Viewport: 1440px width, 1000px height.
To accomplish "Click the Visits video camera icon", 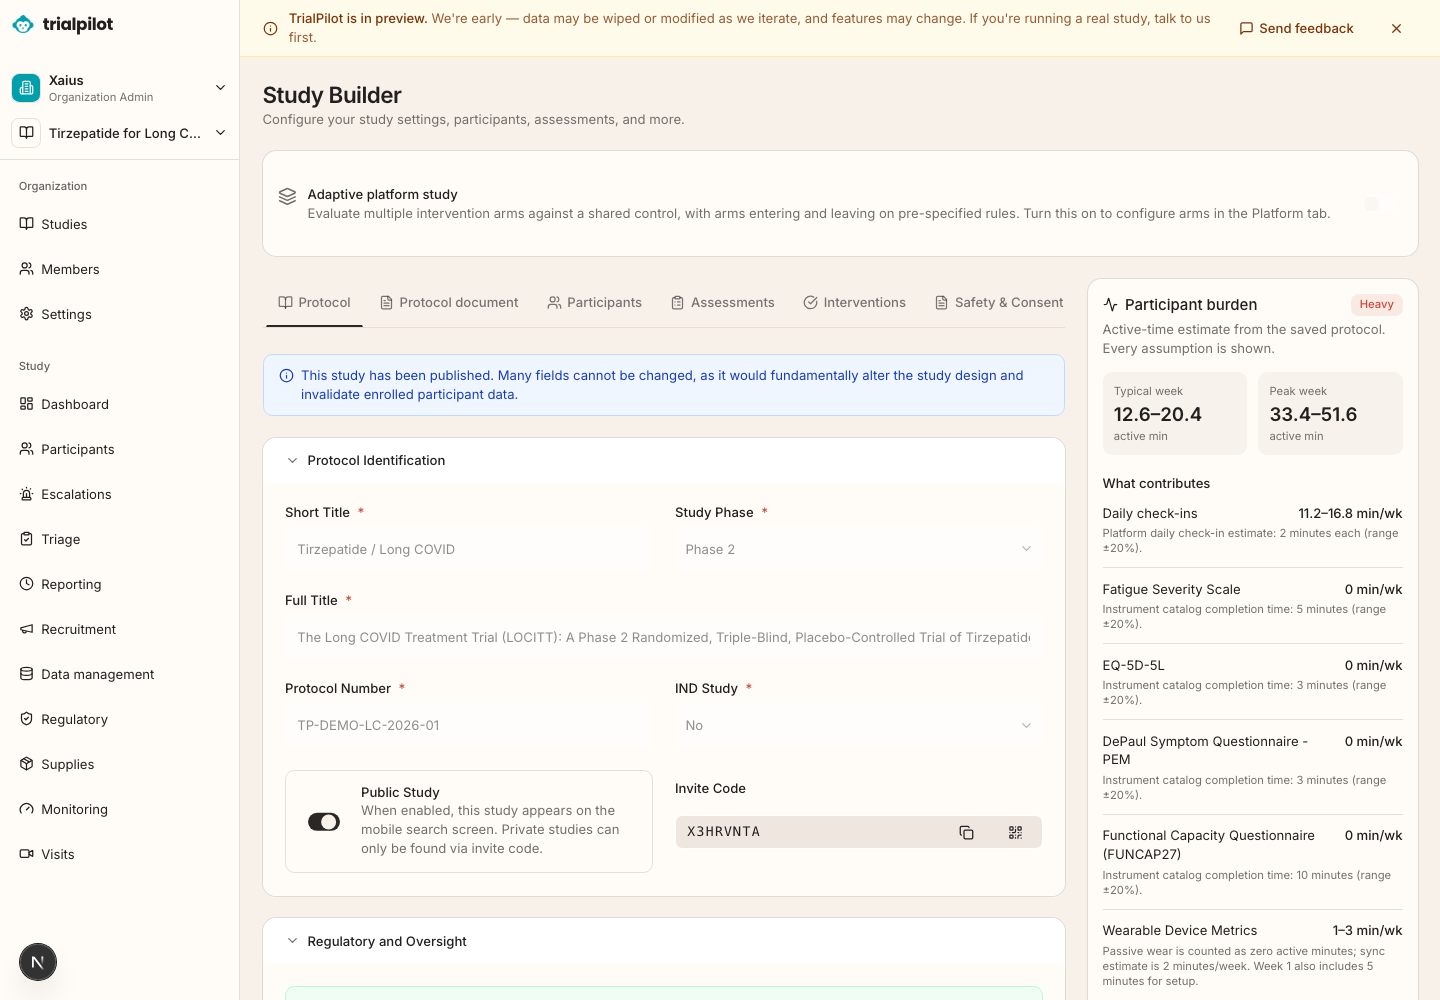I will tap(27, 854).
